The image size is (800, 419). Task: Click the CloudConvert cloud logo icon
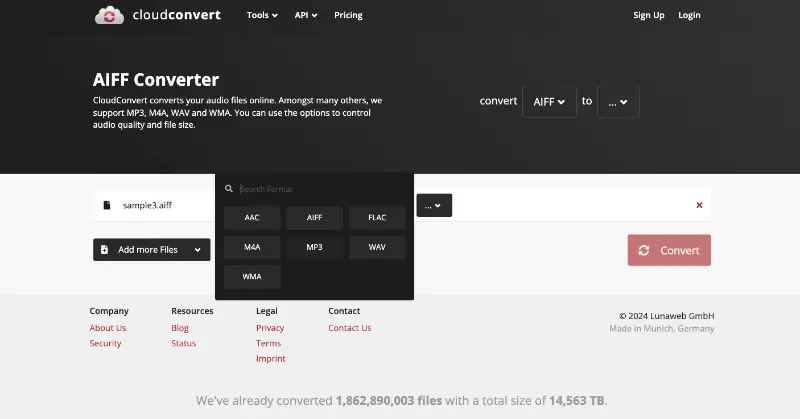tap(109, 15)
